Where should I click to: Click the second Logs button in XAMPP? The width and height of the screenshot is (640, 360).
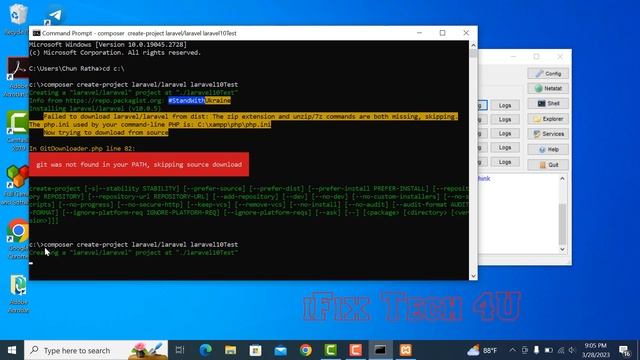point(504,119)
